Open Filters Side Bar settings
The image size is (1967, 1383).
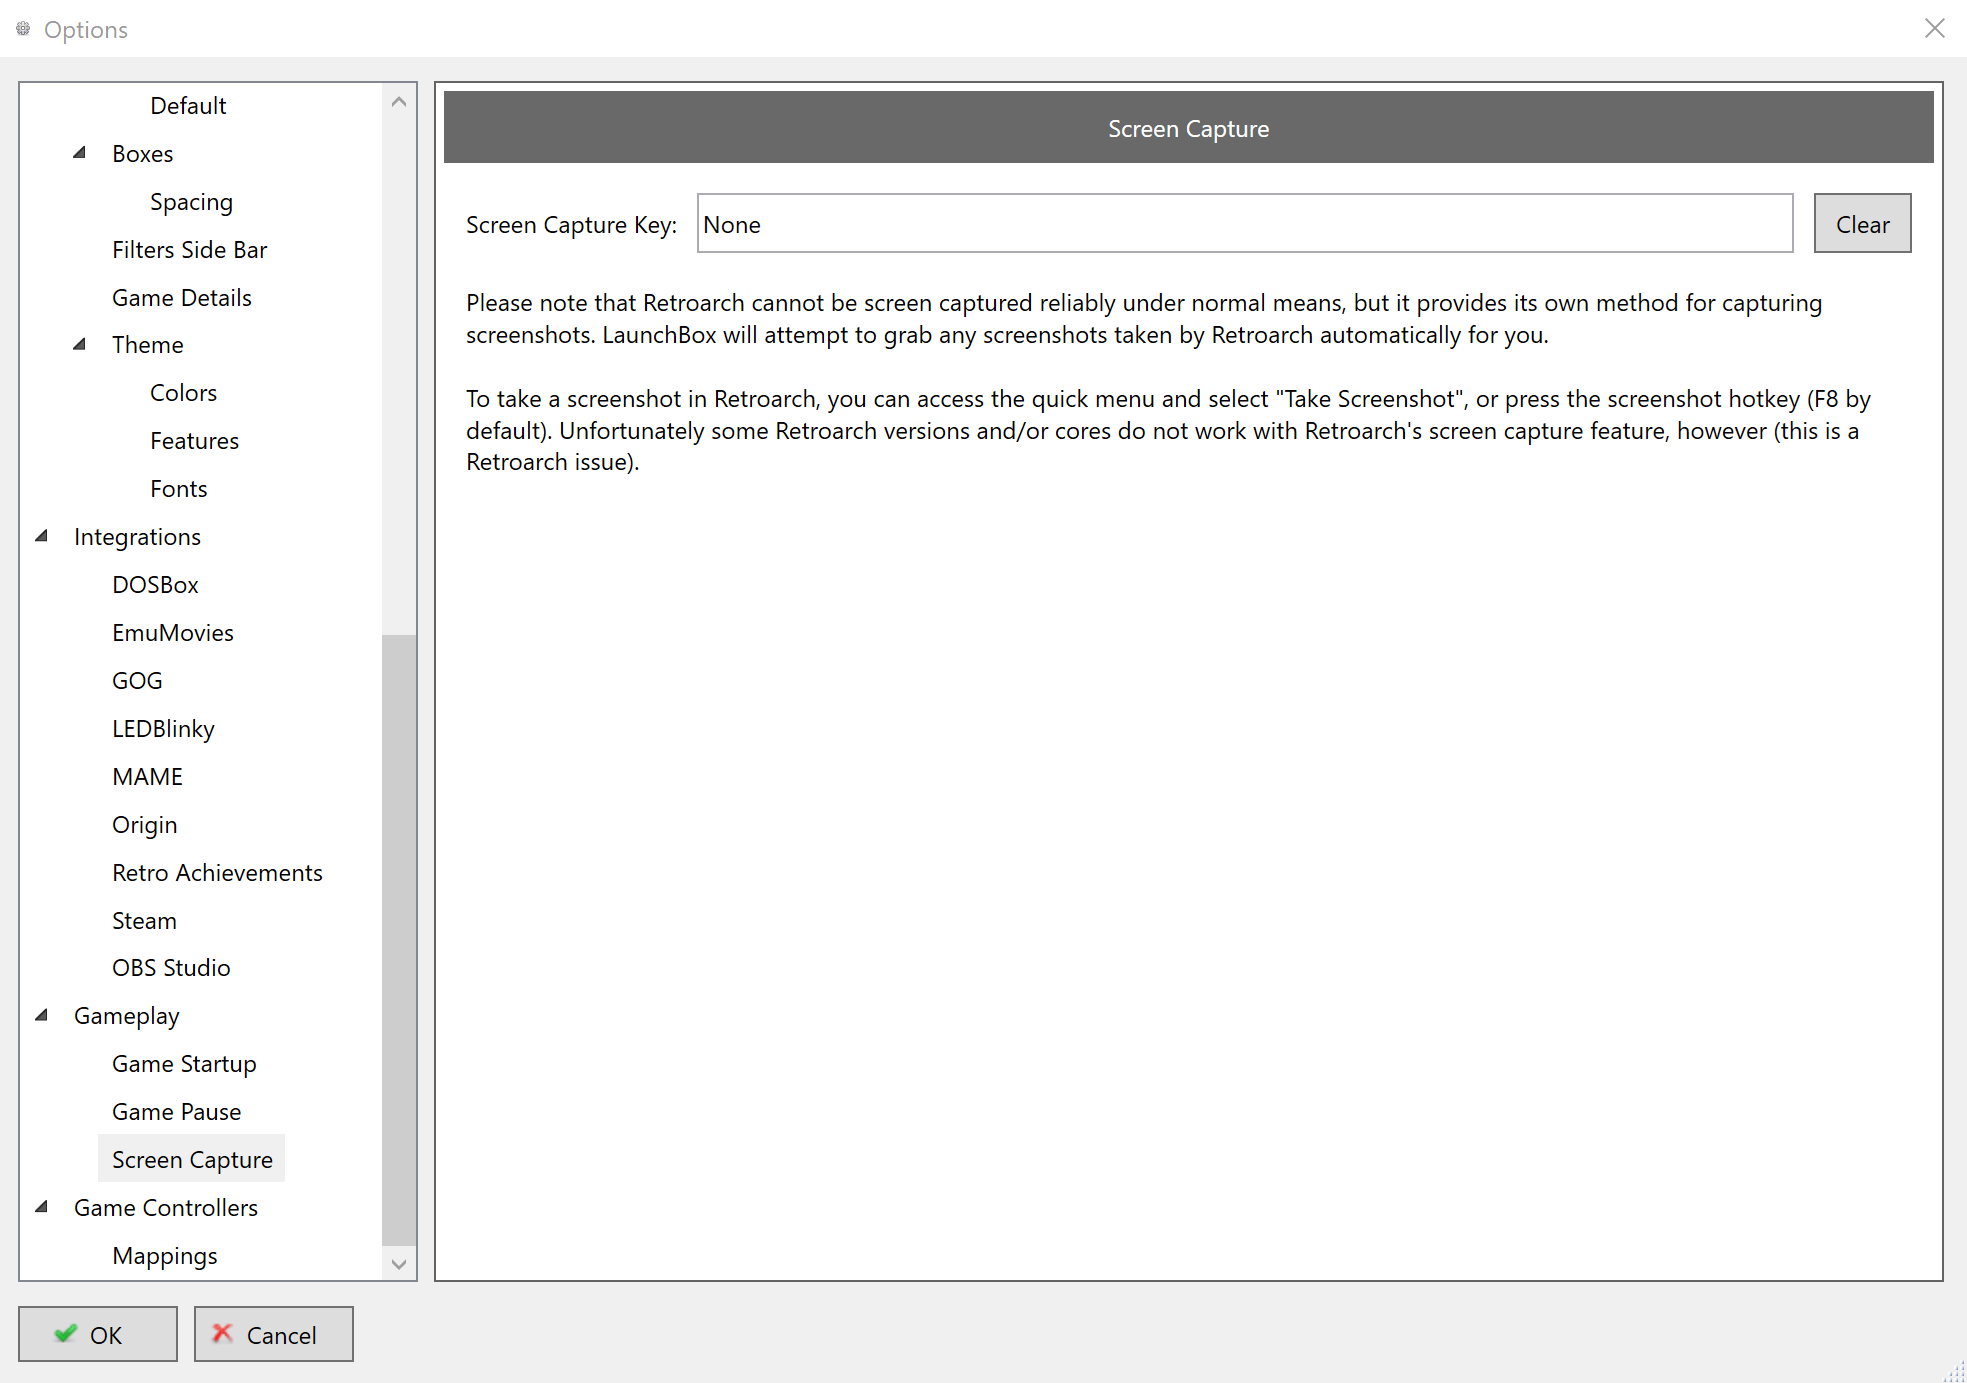[x=189, y=250]
